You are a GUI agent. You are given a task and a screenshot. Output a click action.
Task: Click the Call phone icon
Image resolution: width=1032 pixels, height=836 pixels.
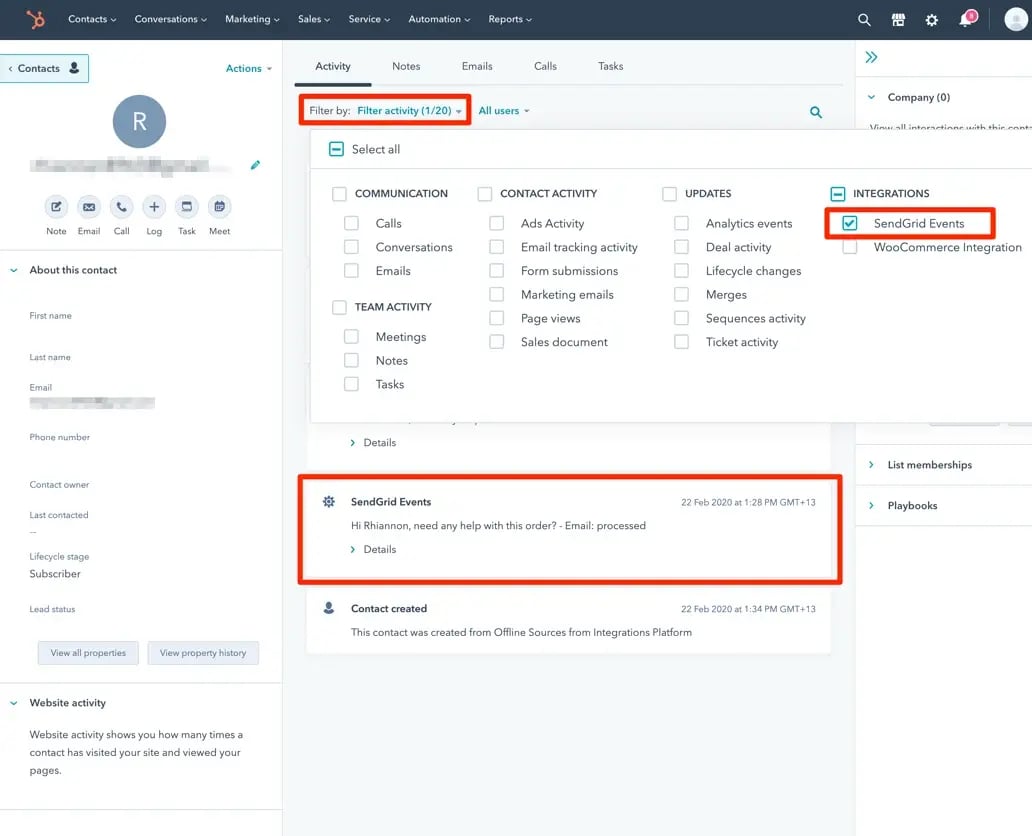[121, 207]
